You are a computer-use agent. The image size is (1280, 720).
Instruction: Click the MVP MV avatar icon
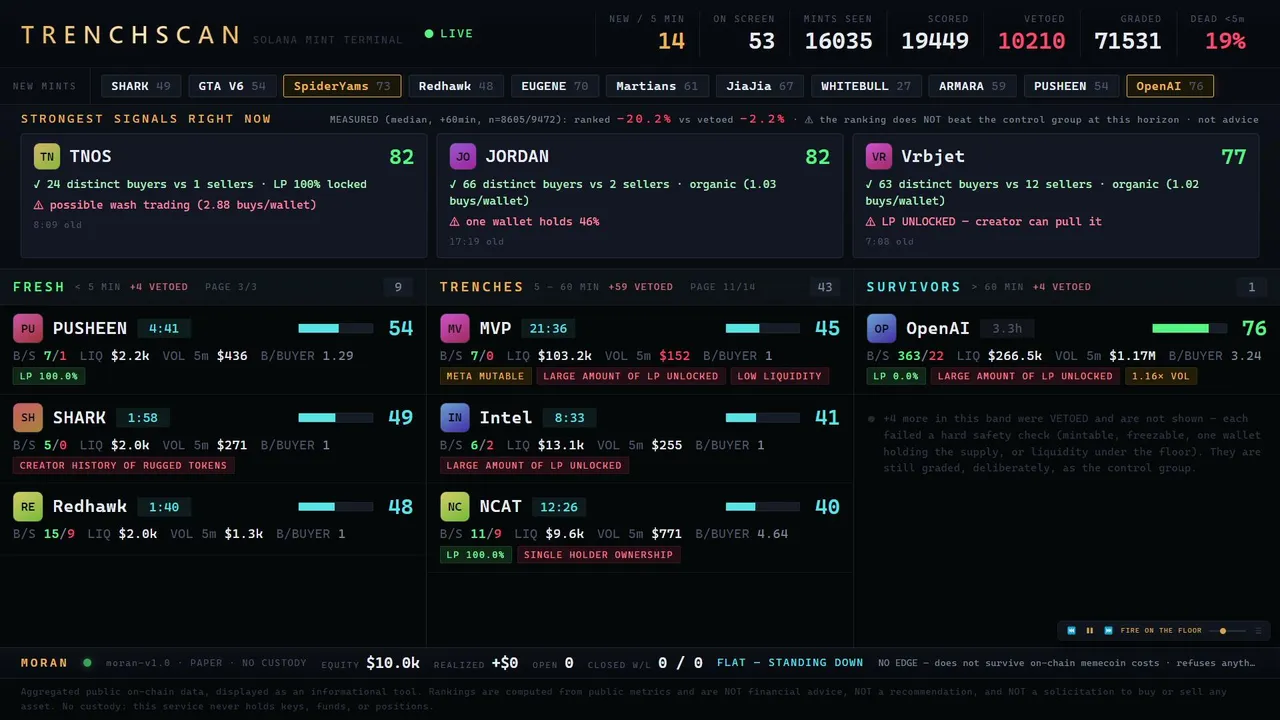click(455, 329)
